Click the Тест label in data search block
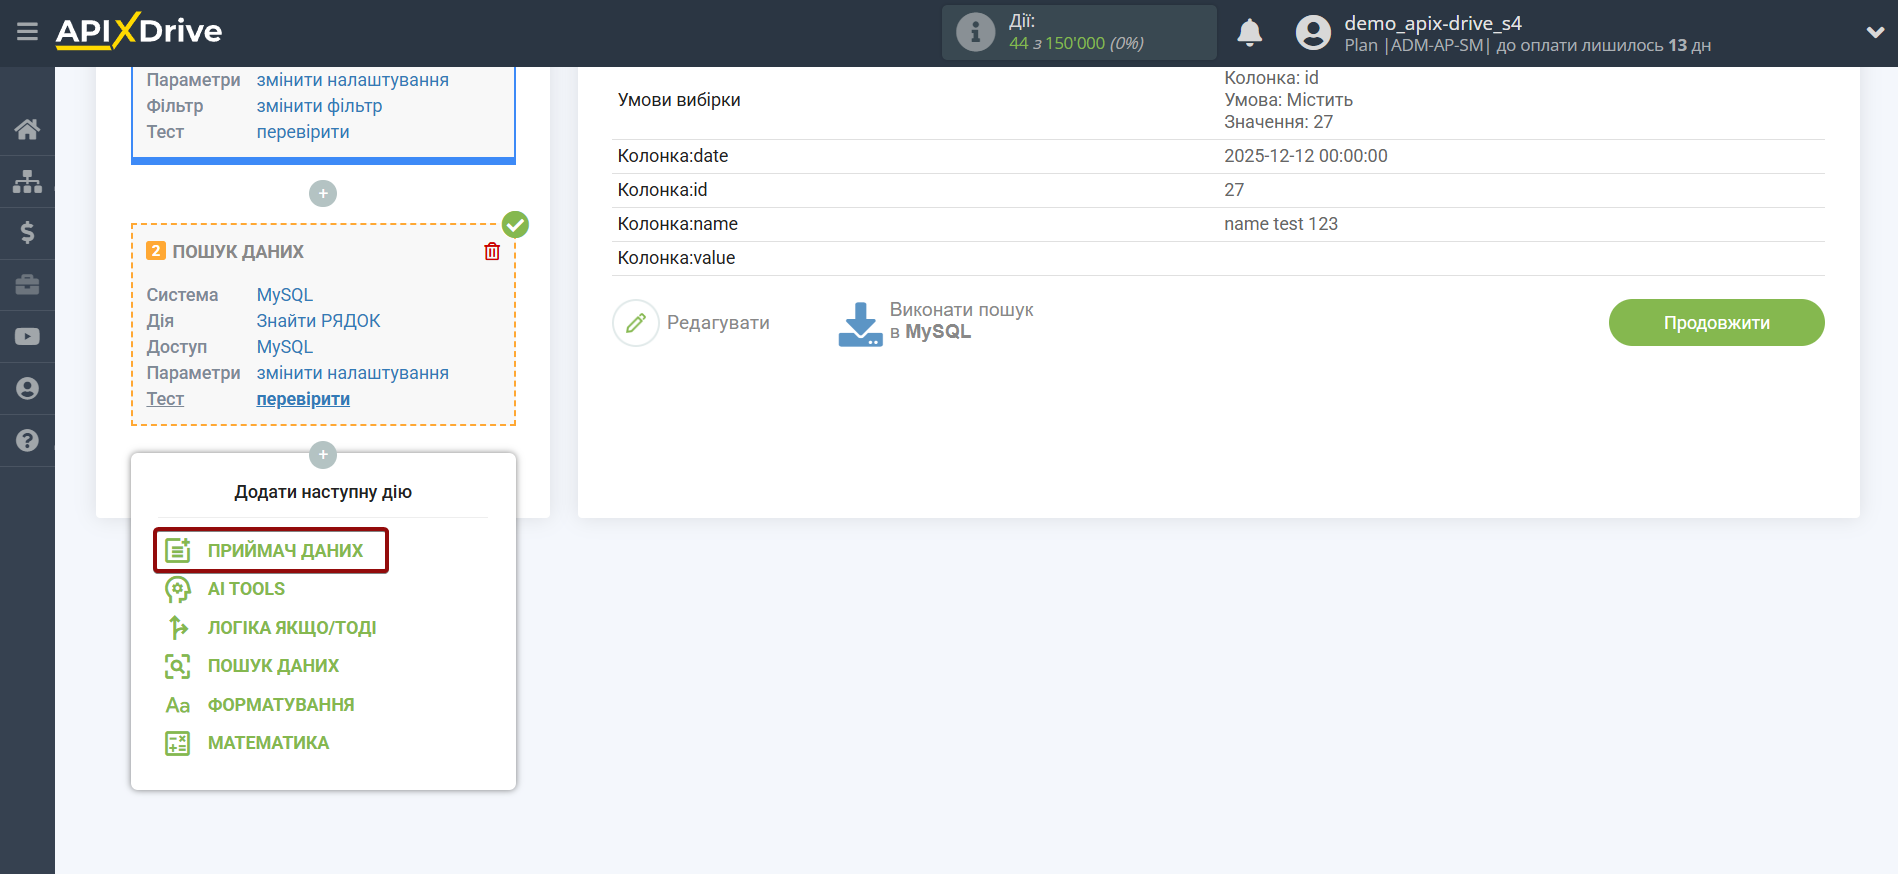Image resolution: width=1898 pixels, height=874 pixels. coord(165,399)
